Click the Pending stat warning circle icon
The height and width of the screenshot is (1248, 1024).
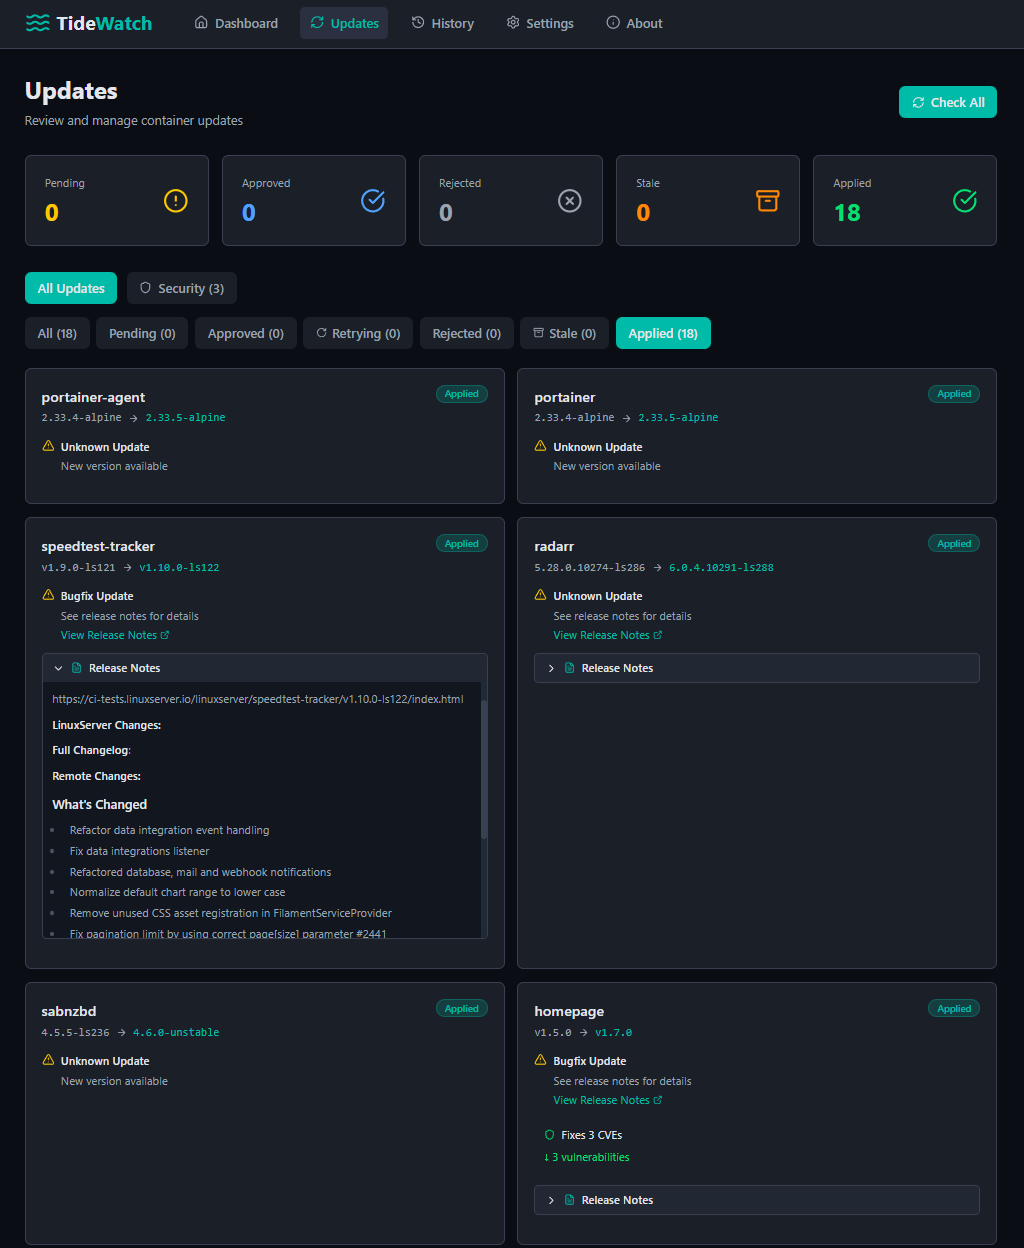(x=175, y=201)
